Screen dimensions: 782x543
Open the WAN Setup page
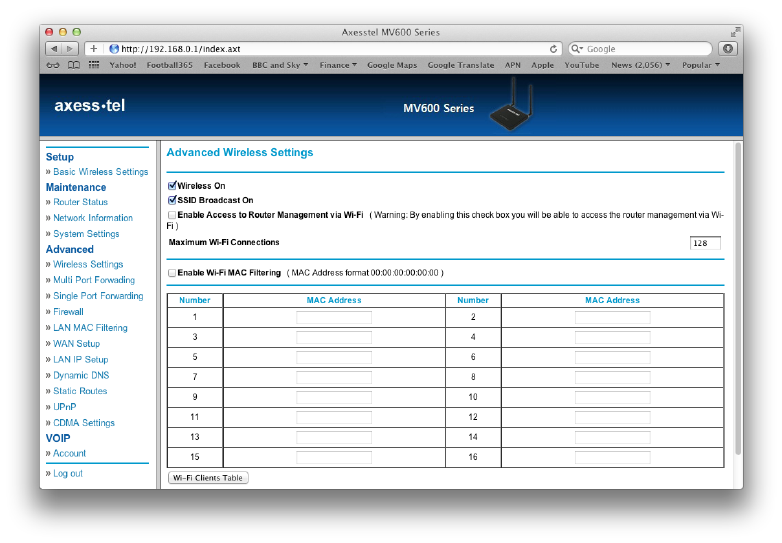[x=76, y=344]
